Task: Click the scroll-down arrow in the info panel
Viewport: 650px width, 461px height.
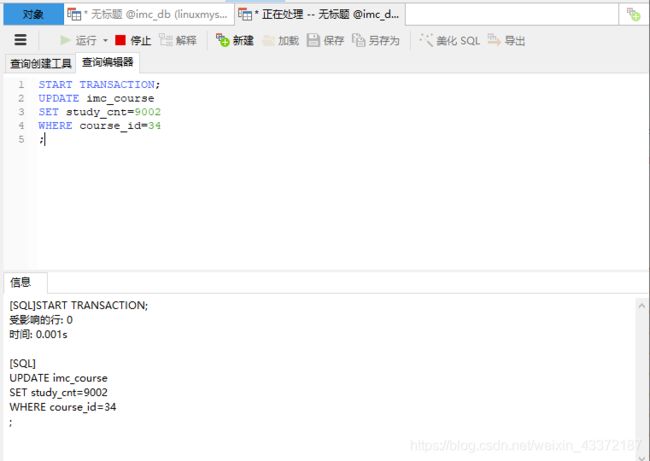Action: click(642, 457)
